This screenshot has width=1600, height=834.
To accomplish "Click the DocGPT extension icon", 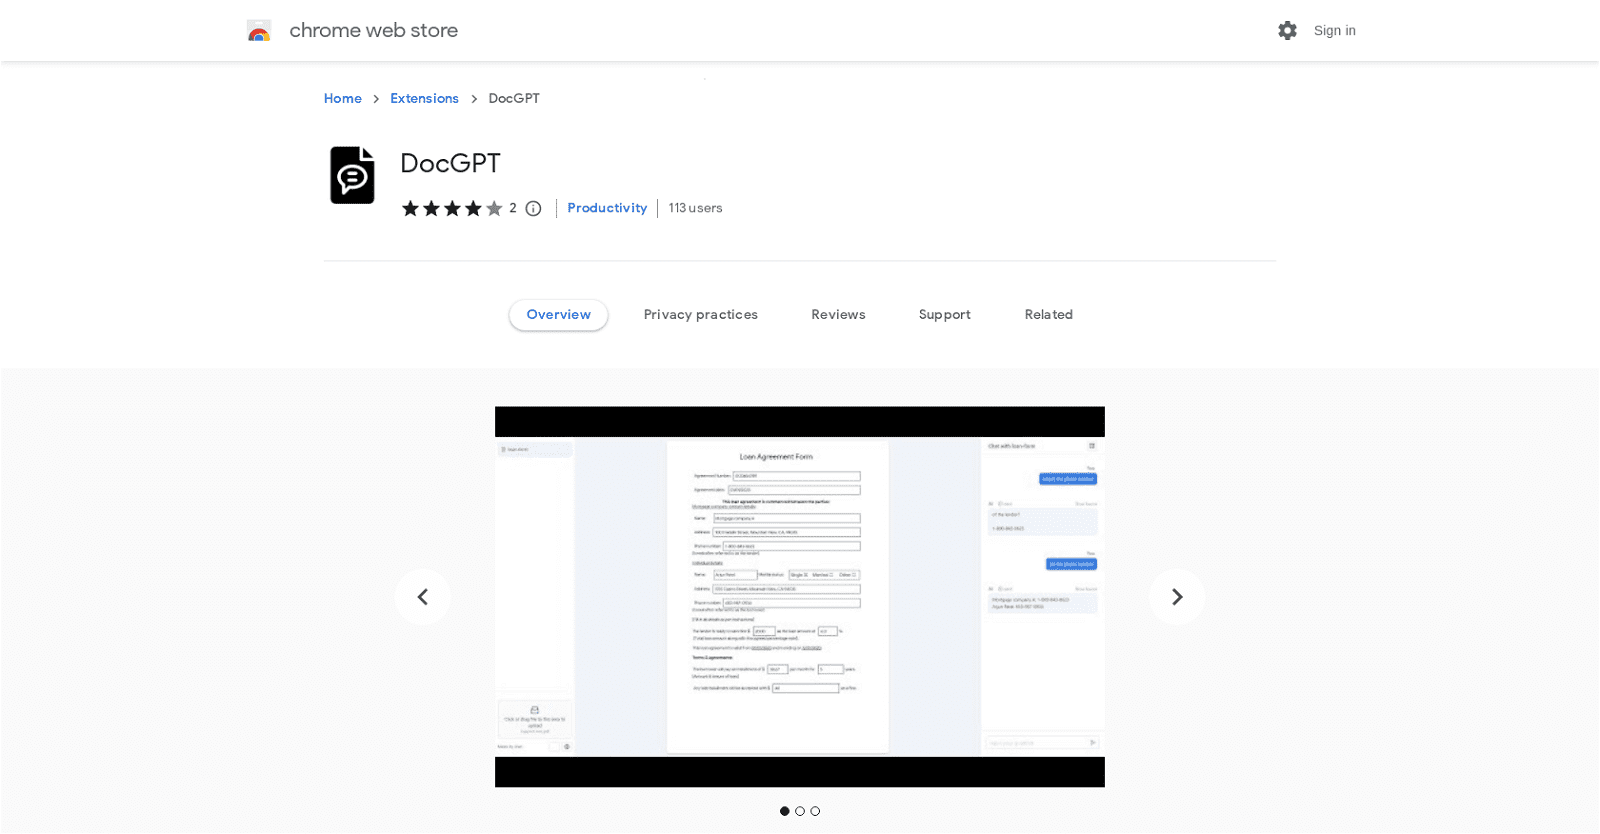I will (x=352, y=176).
